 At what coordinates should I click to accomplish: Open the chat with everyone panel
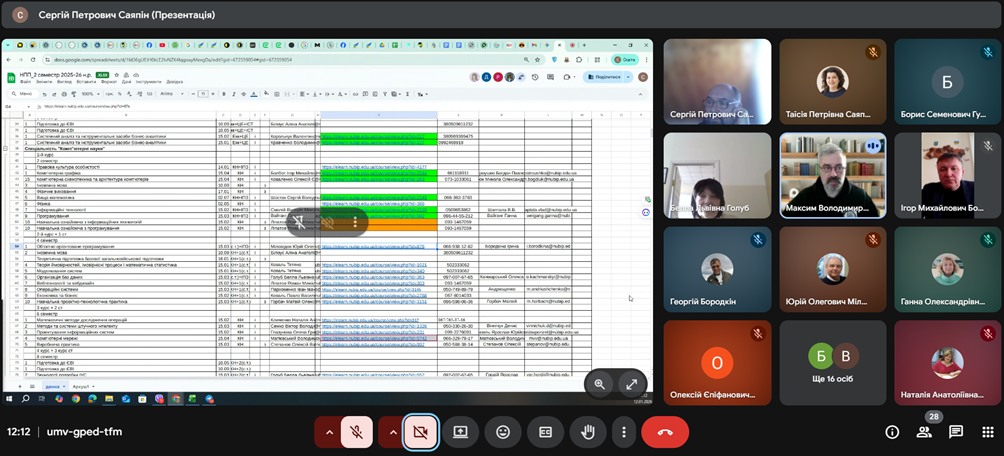point(956,432)
